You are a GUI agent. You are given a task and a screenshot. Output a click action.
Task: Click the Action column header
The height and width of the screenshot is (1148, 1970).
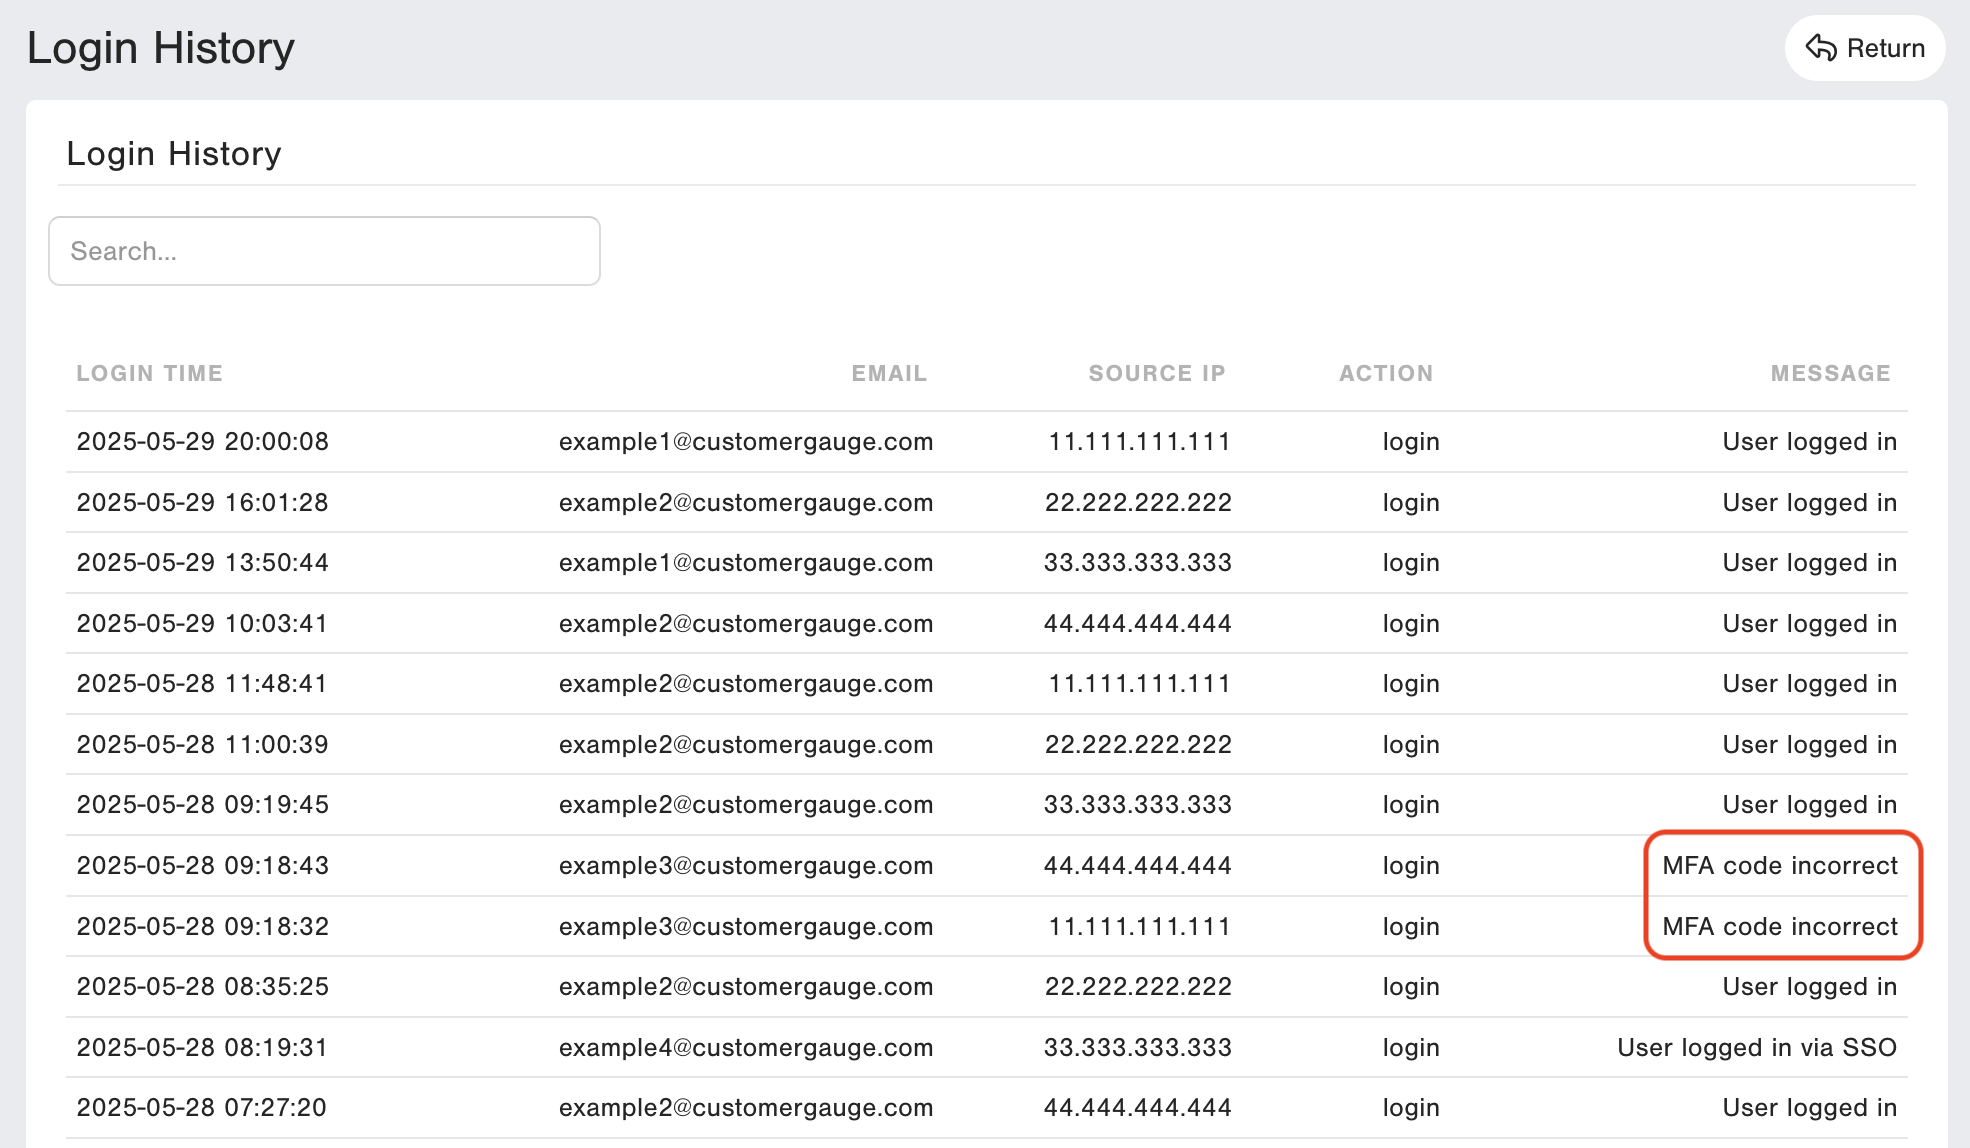[x=1385, y=373]
